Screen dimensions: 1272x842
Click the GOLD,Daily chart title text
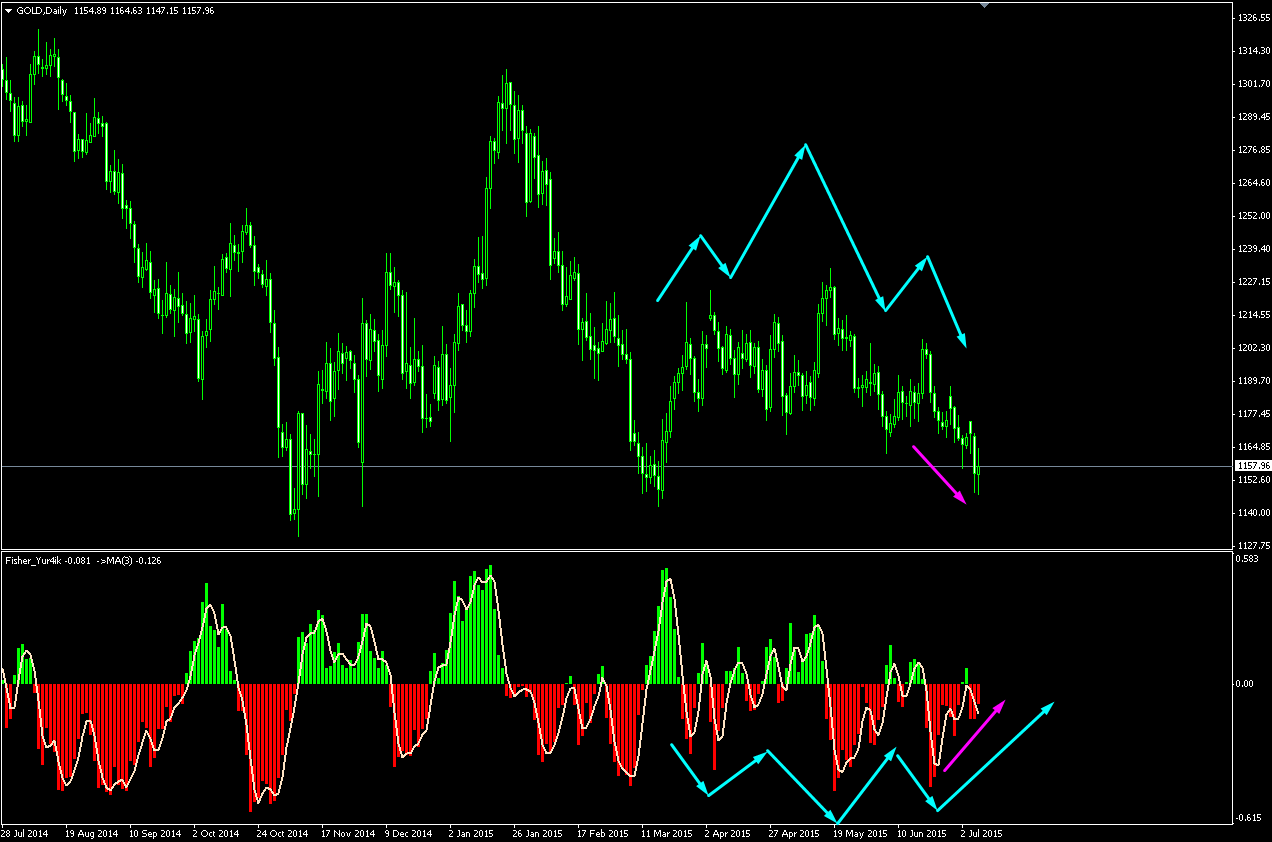point(43,10)
